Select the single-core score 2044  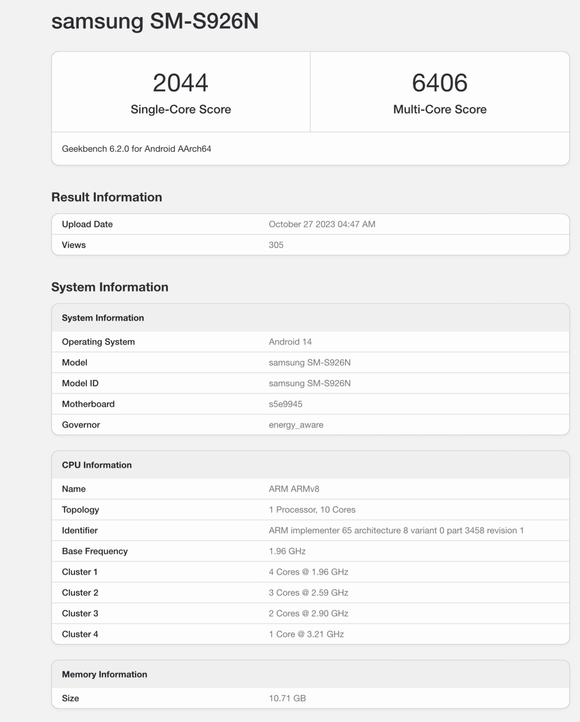coord(180,83)
